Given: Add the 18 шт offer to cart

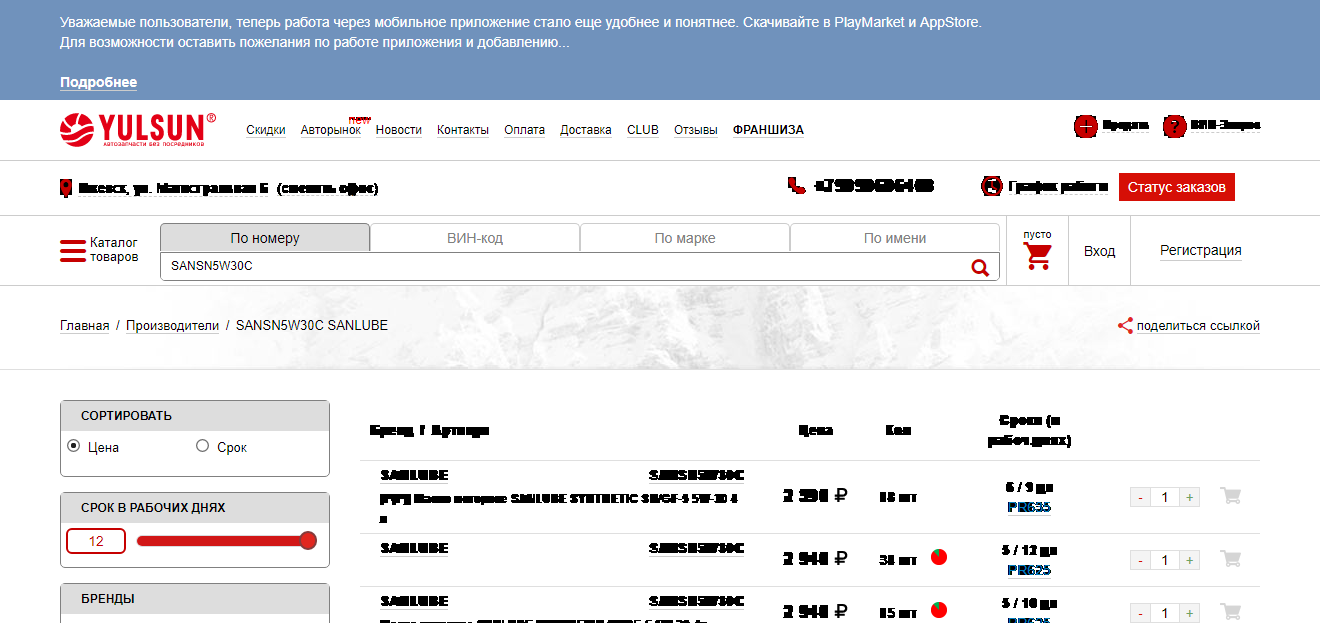Looking at the screenshot, I should 1231,495.
